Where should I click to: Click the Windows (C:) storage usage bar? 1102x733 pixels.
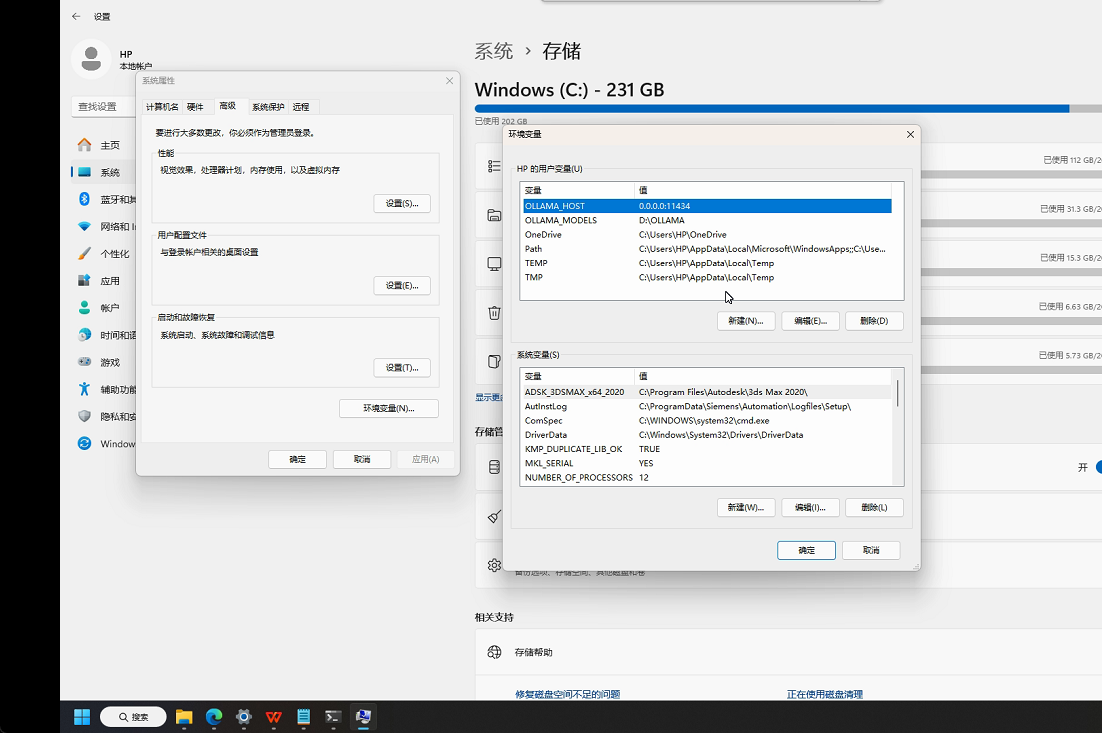788,109
